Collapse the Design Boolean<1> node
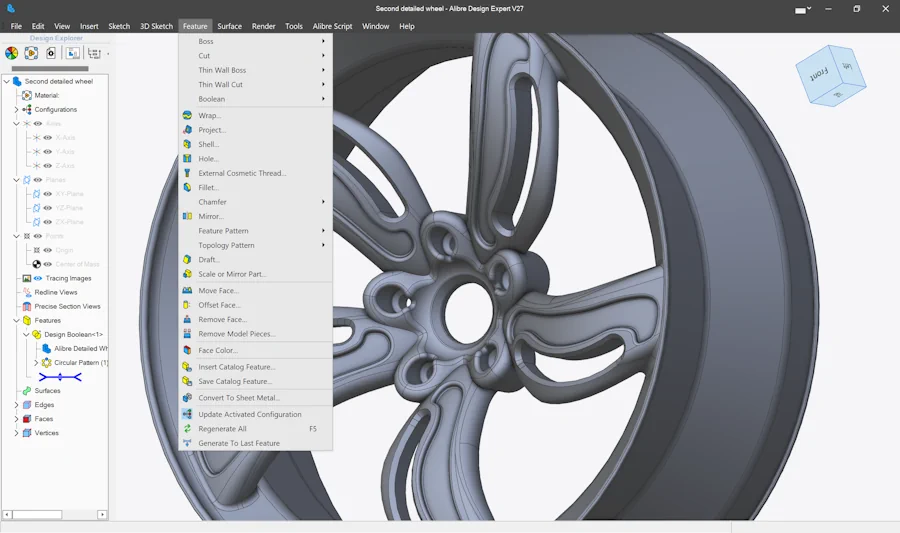 coord(26,334)
